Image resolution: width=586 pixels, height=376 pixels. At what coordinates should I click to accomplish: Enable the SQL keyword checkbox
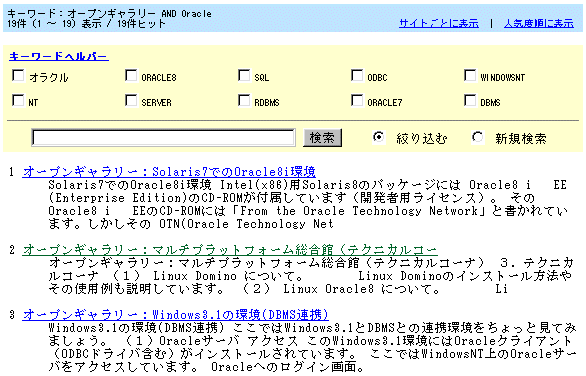[244, 75]
